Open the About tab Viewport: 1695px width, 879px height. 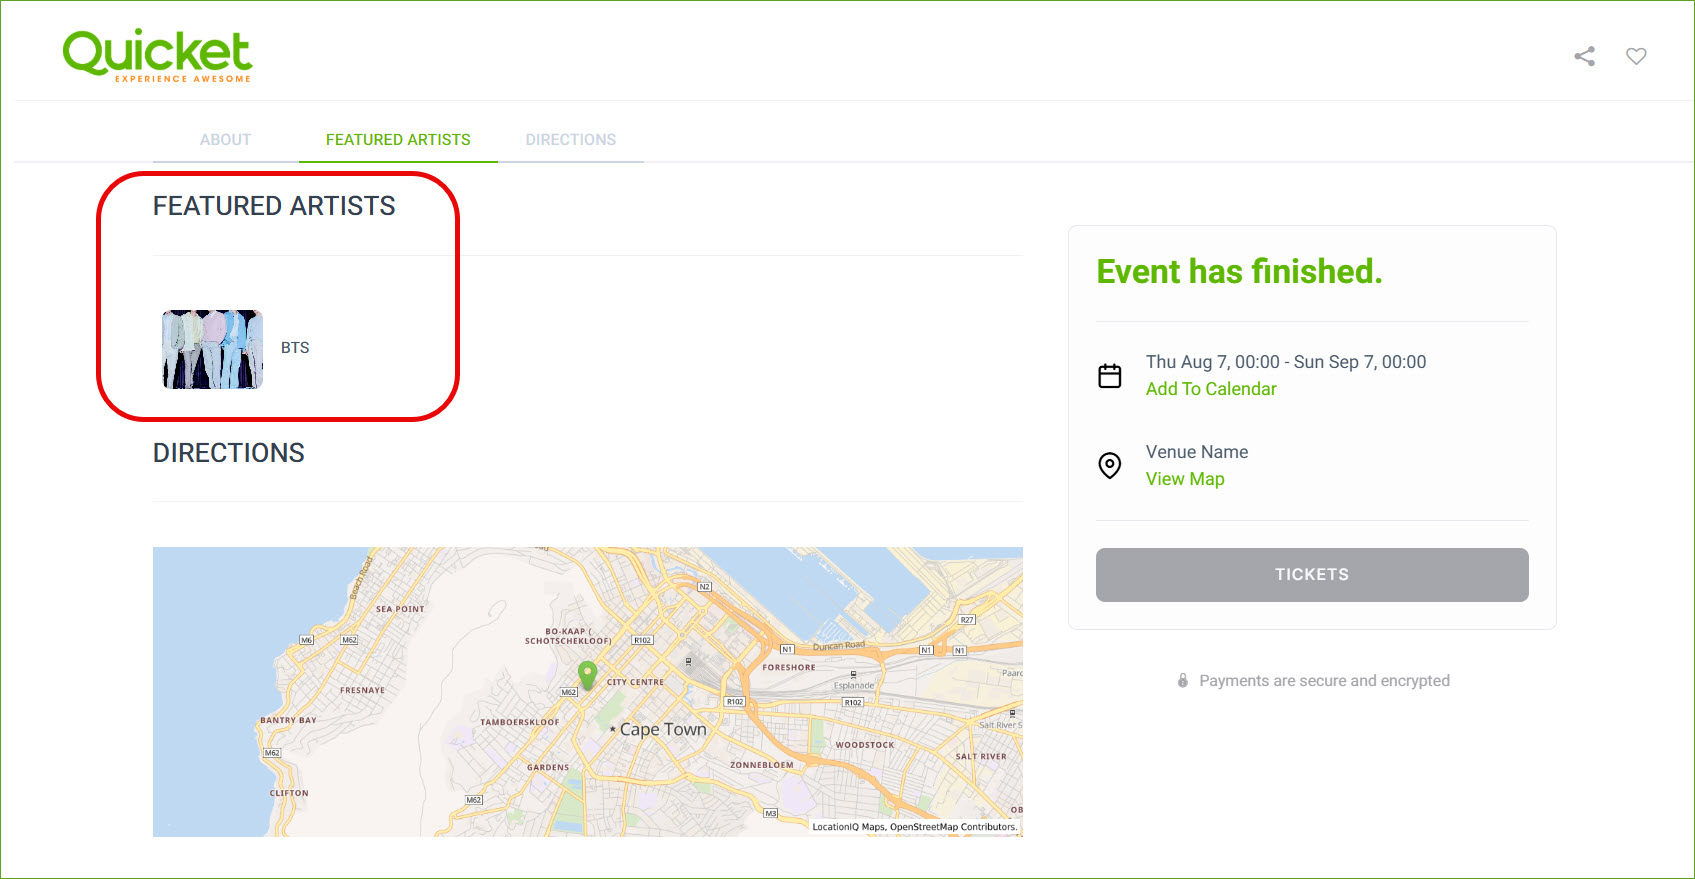225,140
